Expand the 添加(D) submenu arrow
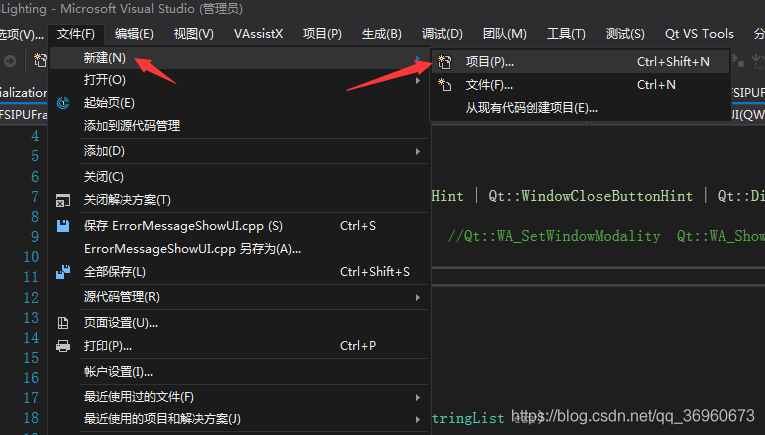The height and width of the screenshot is (435, 765). (418, 152)
